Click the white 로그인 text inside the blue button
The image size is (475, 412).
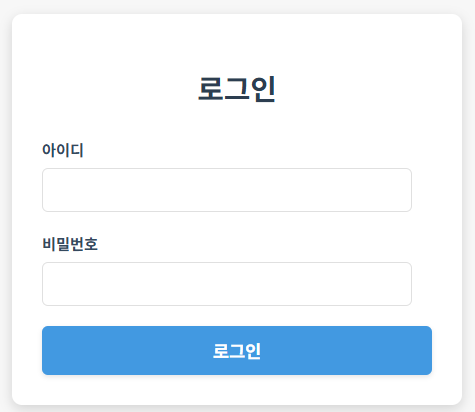pyautogui.click(x=237, y=351)
